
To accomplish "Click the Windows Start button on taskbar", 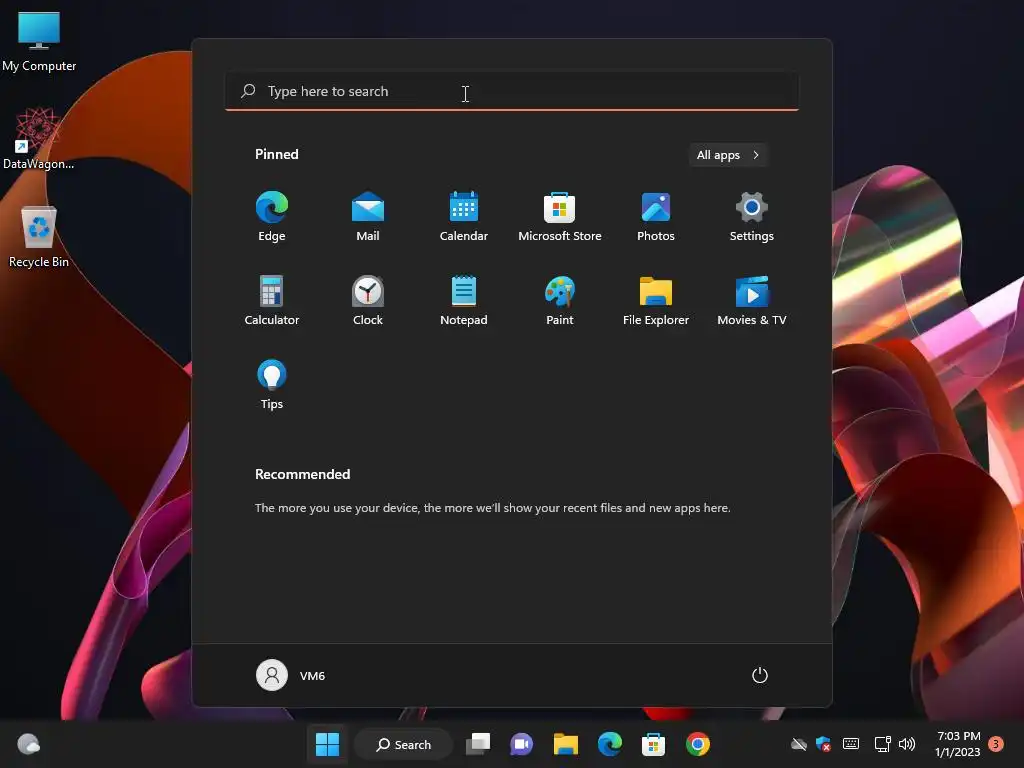I will point(327,744).
